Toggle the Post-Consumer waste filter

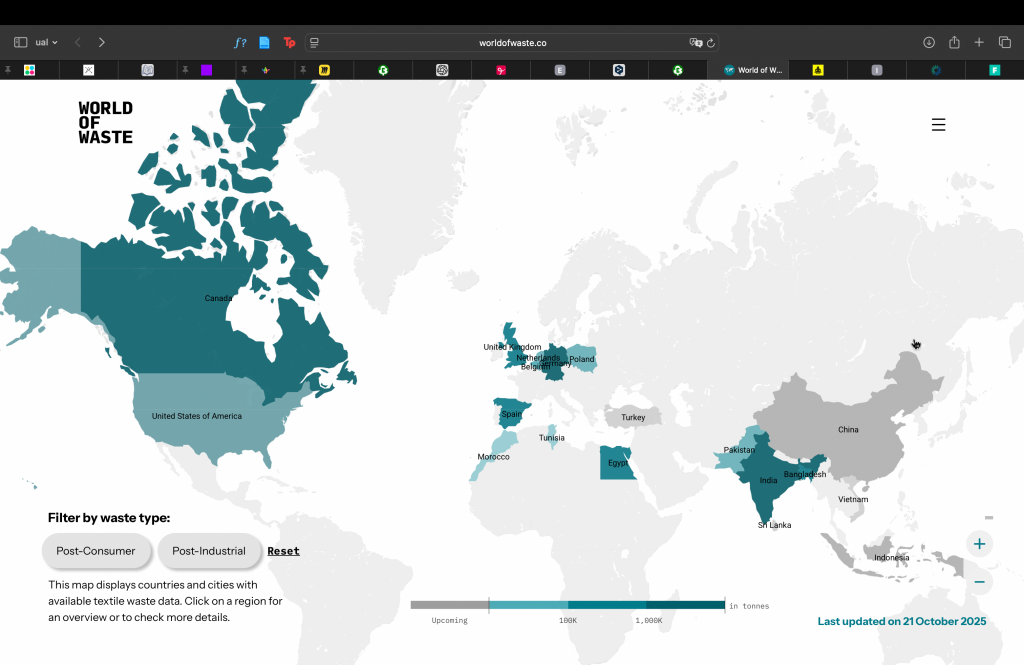coord(96,551)
